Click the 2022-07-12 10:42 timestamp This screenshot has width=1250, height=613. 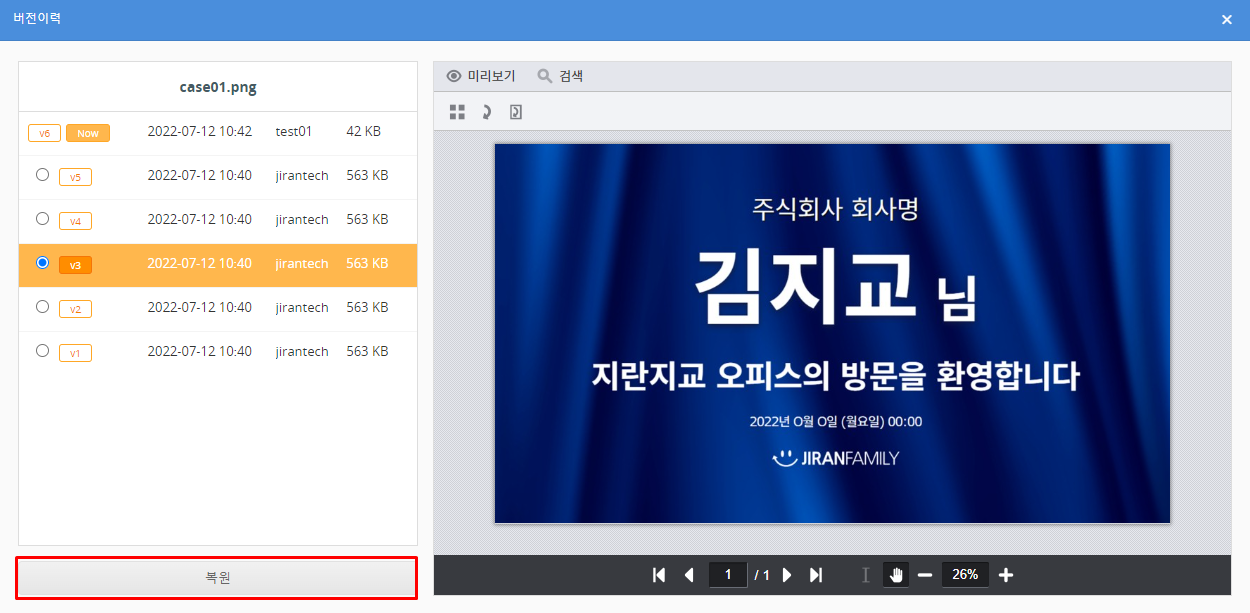coord(200,131)
